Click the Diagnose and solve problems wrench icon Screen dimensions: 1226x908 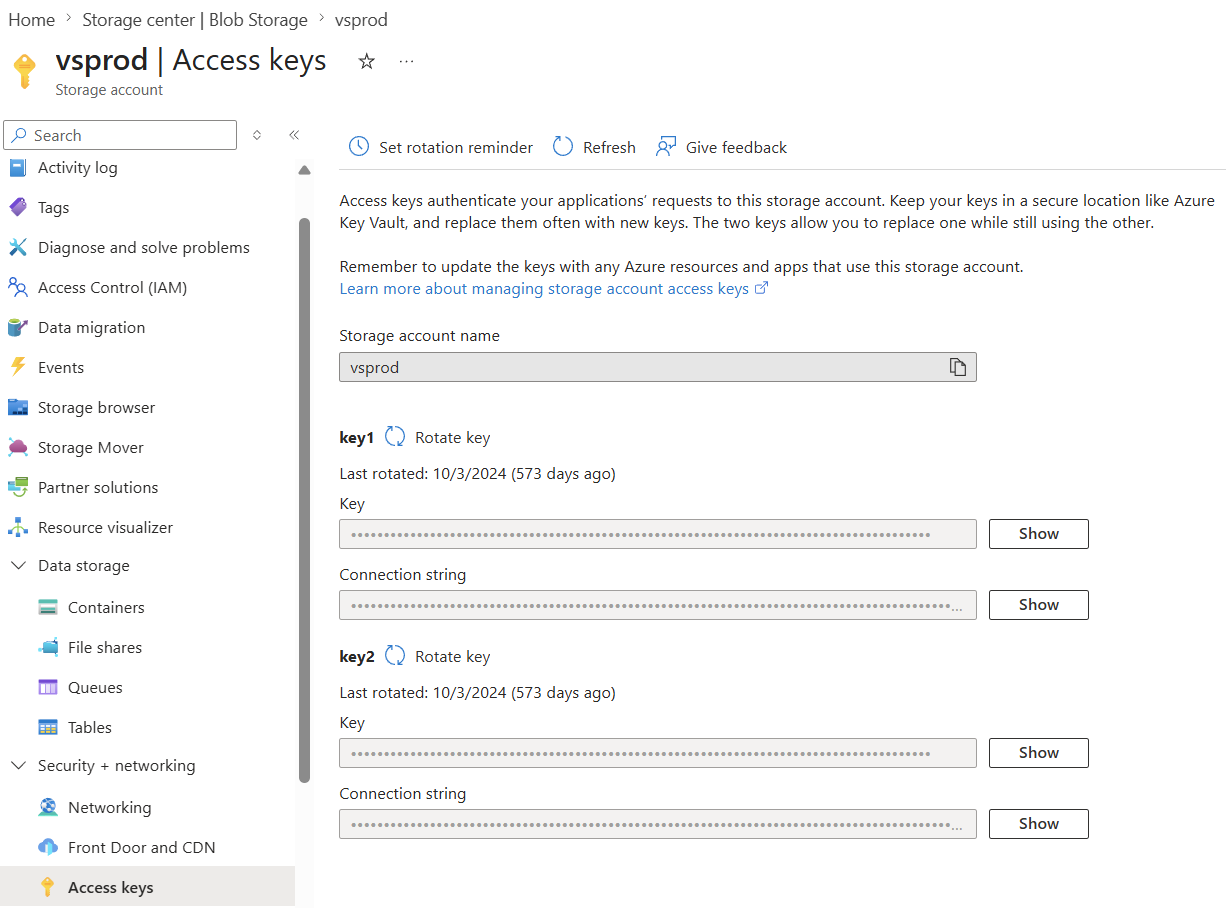[x=18, y=247]
